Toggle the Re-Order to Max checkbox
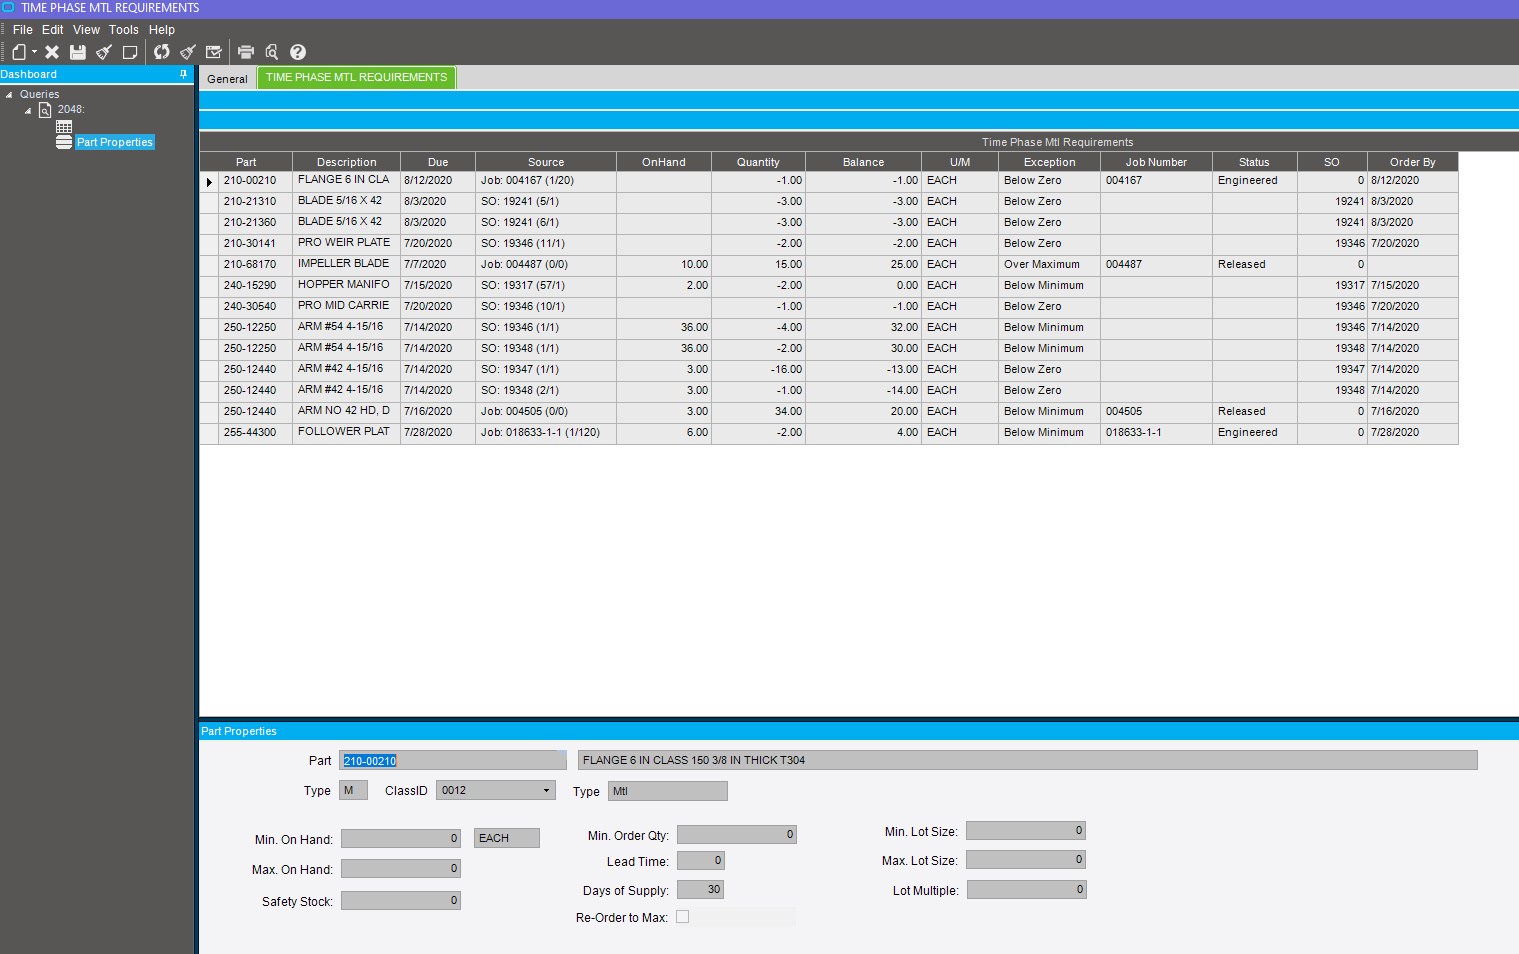This screenshot has width=1519, height=954. pos(683,917)
